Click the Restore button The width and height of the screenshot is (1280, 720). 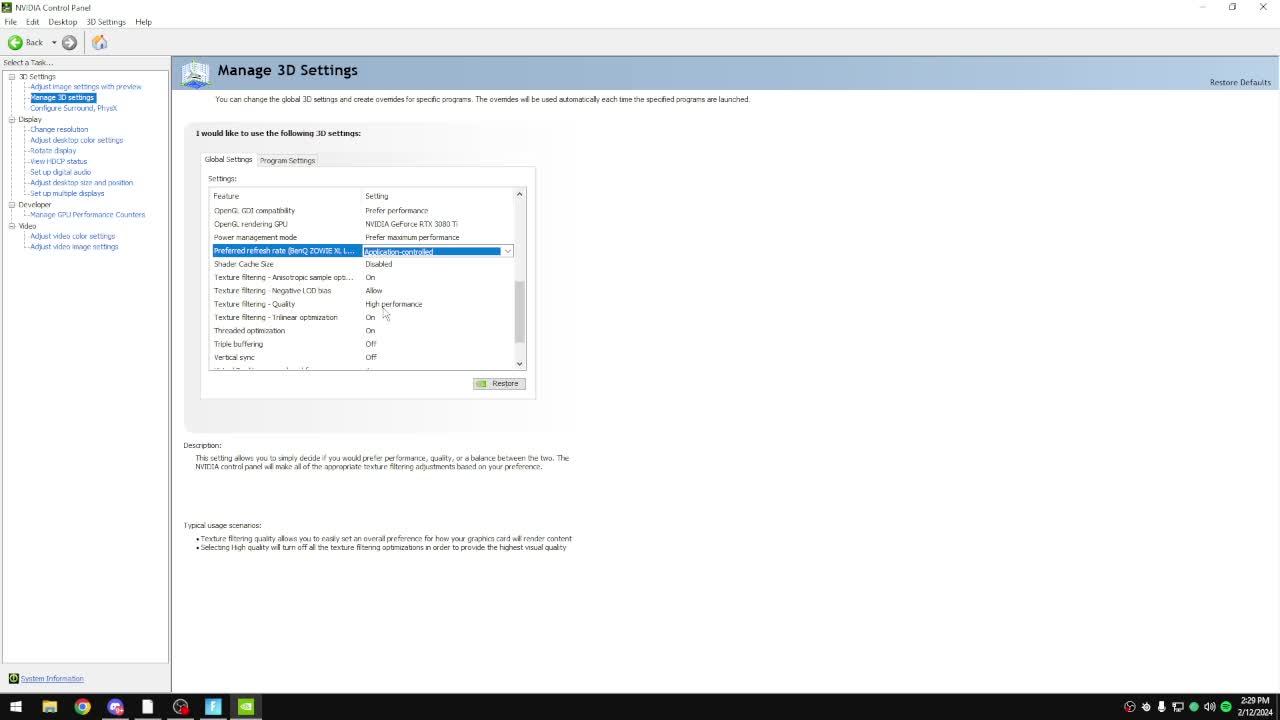point(498,384)
